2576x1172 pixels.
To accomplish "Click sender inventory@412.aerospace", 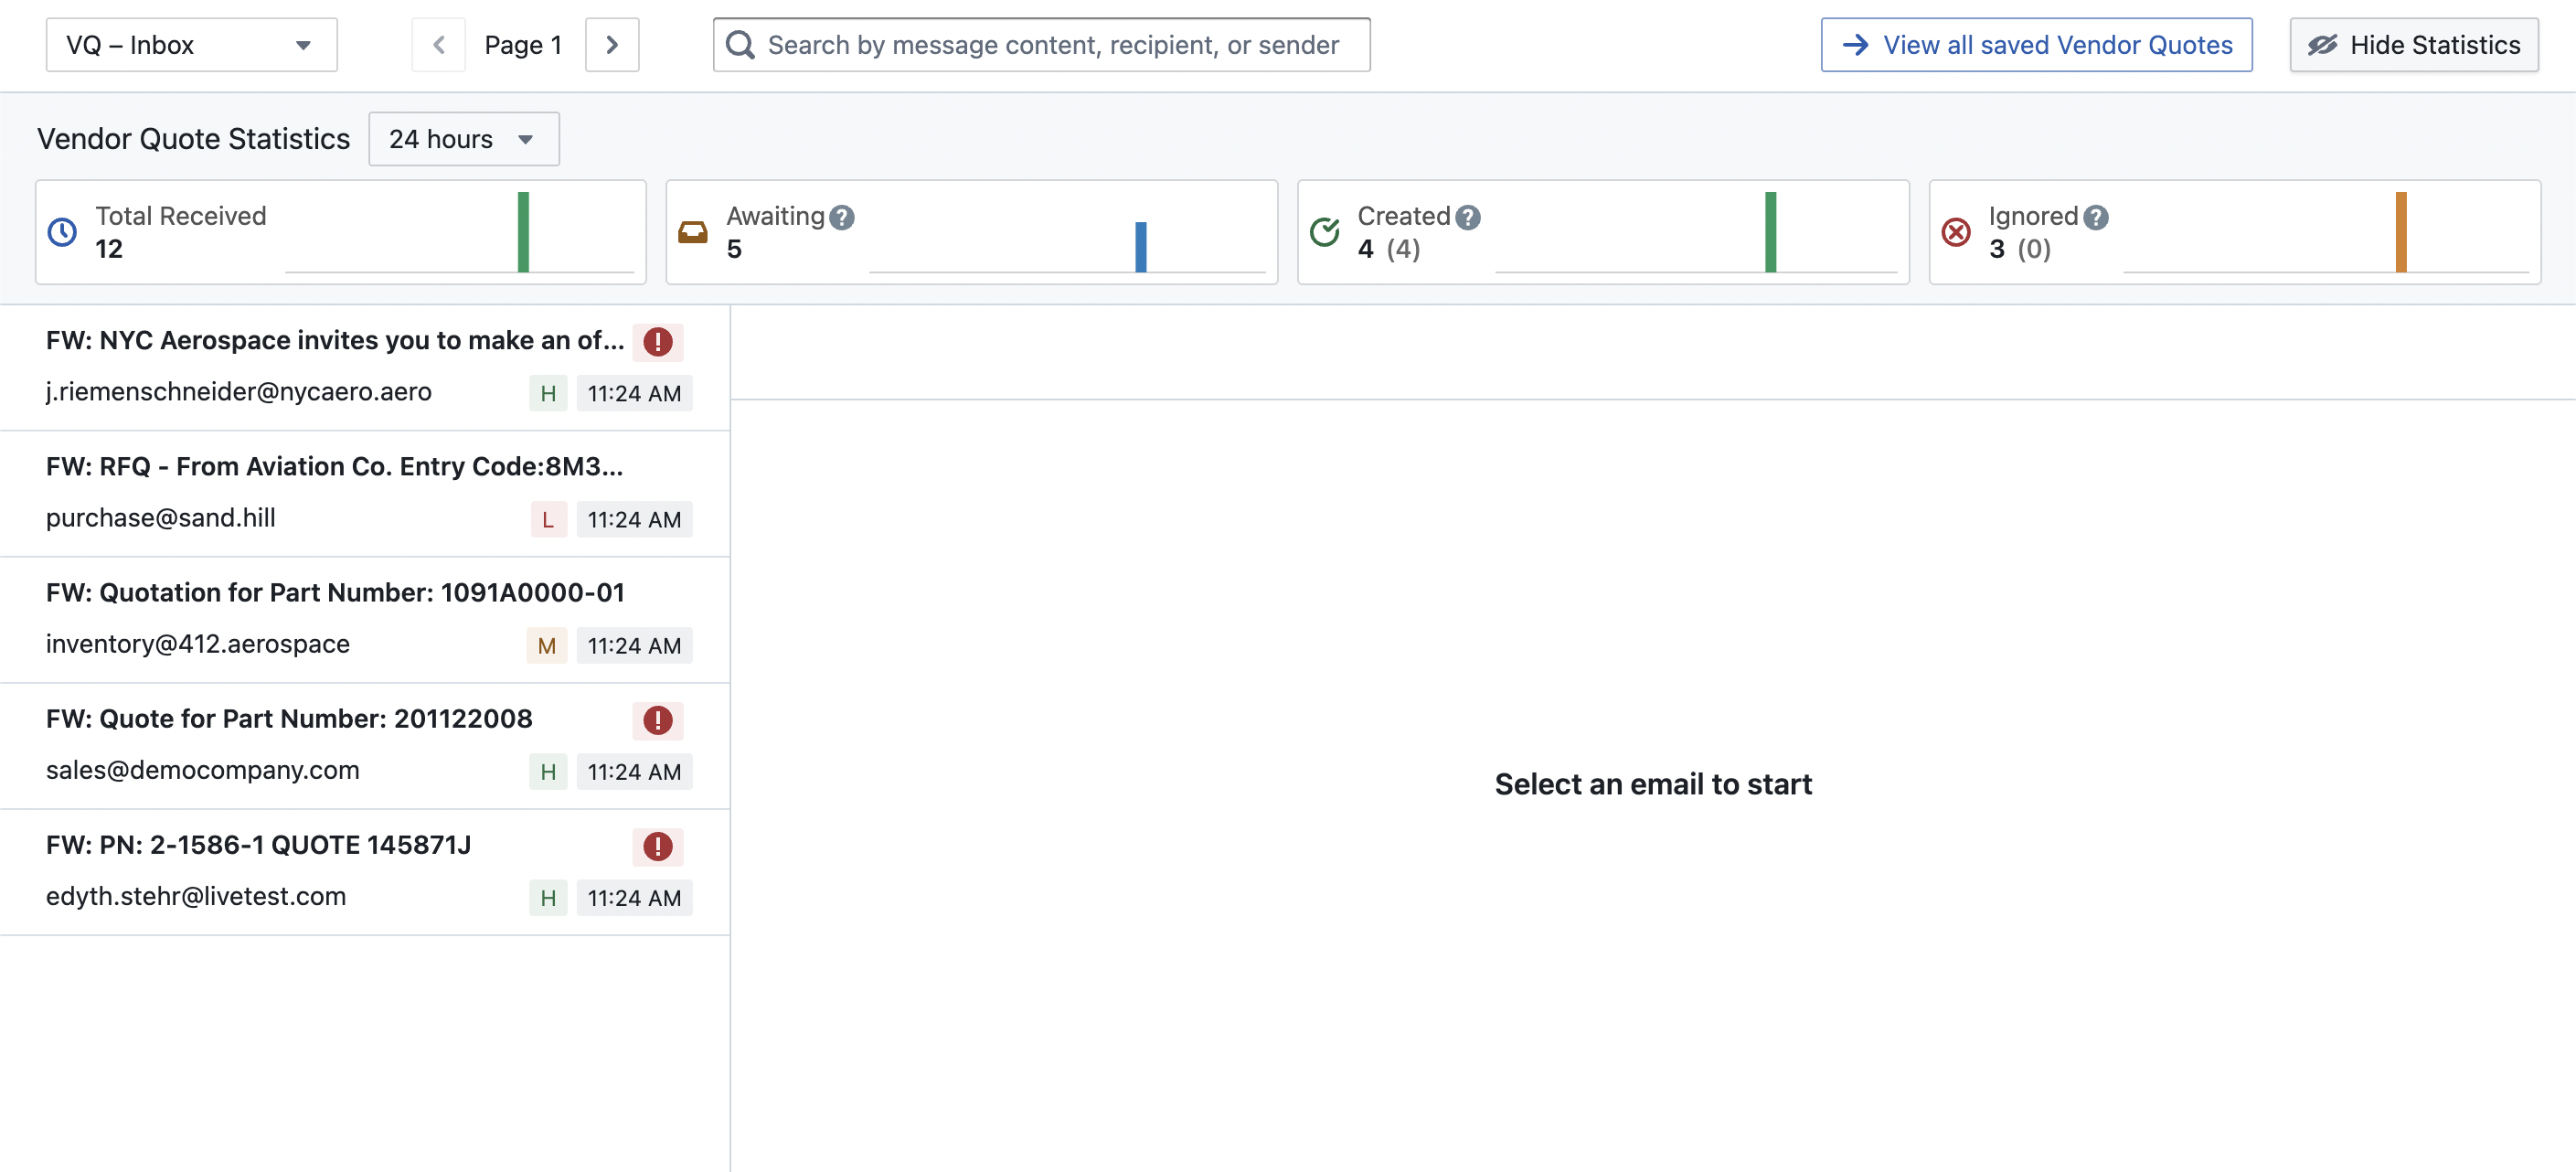I will click(x=198, y=644).
